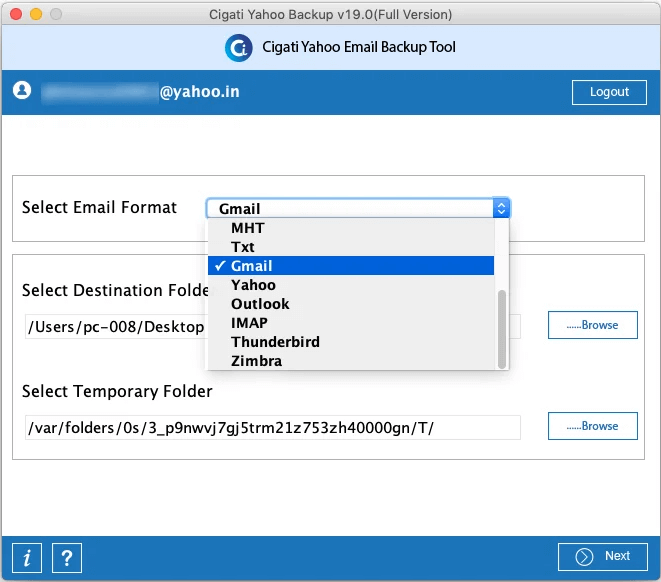Click the @yahoo.in account address

click(199, 91)
